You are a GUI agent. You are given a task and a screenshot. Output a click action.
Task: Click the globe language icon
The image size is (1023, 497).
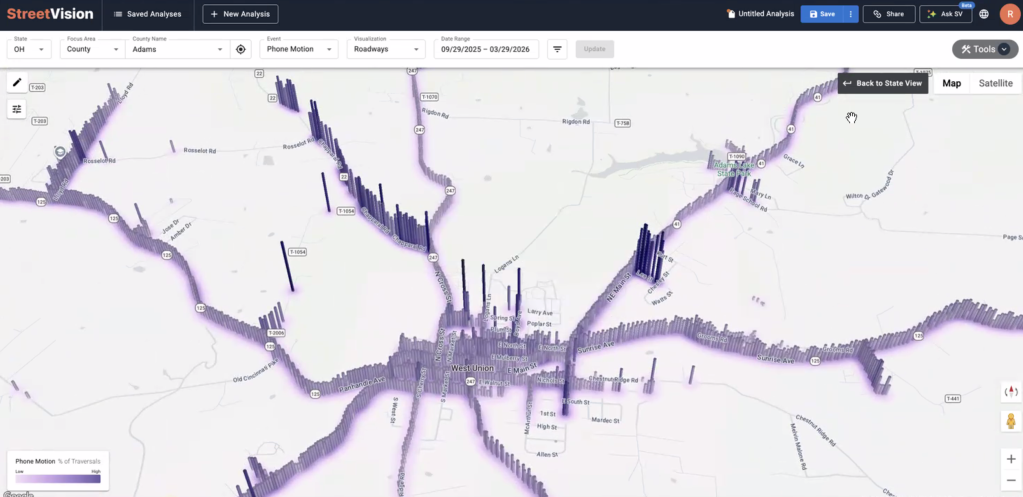984,14
